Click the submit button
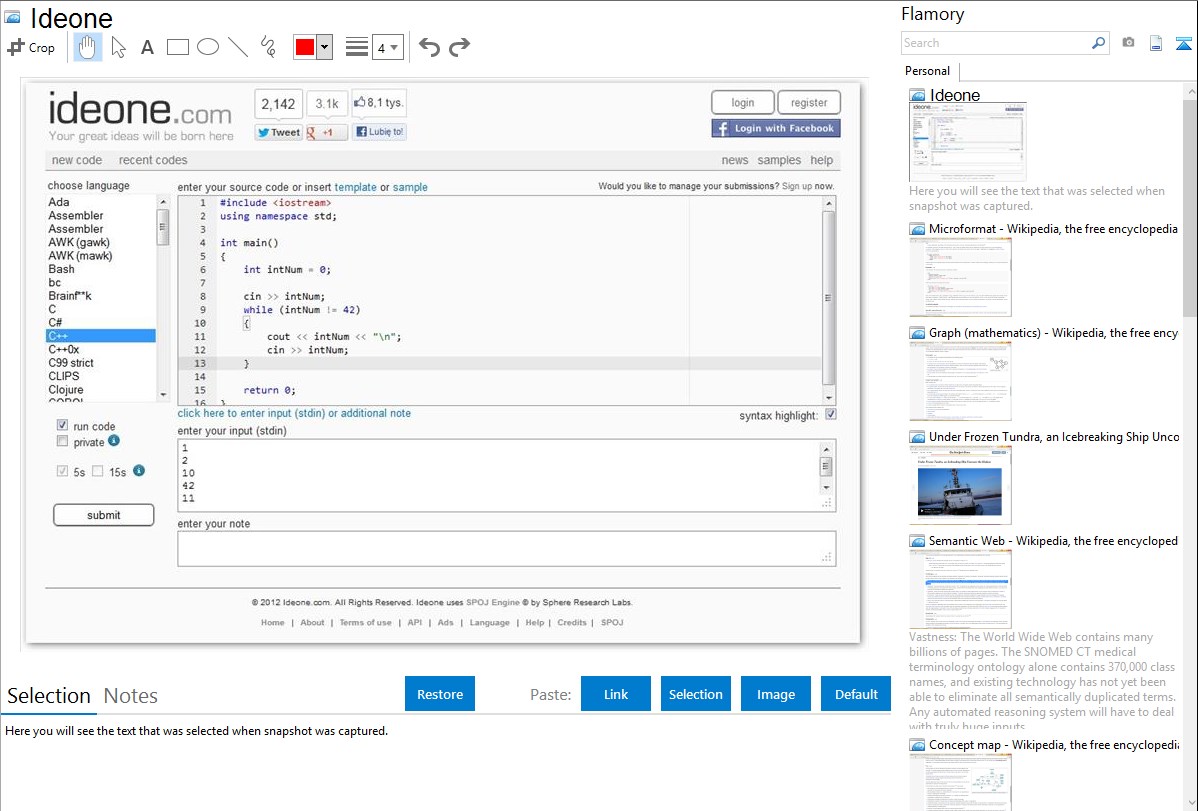Image resolution: width=1198 pixels, height=811 pixels. tap(104, 515)
